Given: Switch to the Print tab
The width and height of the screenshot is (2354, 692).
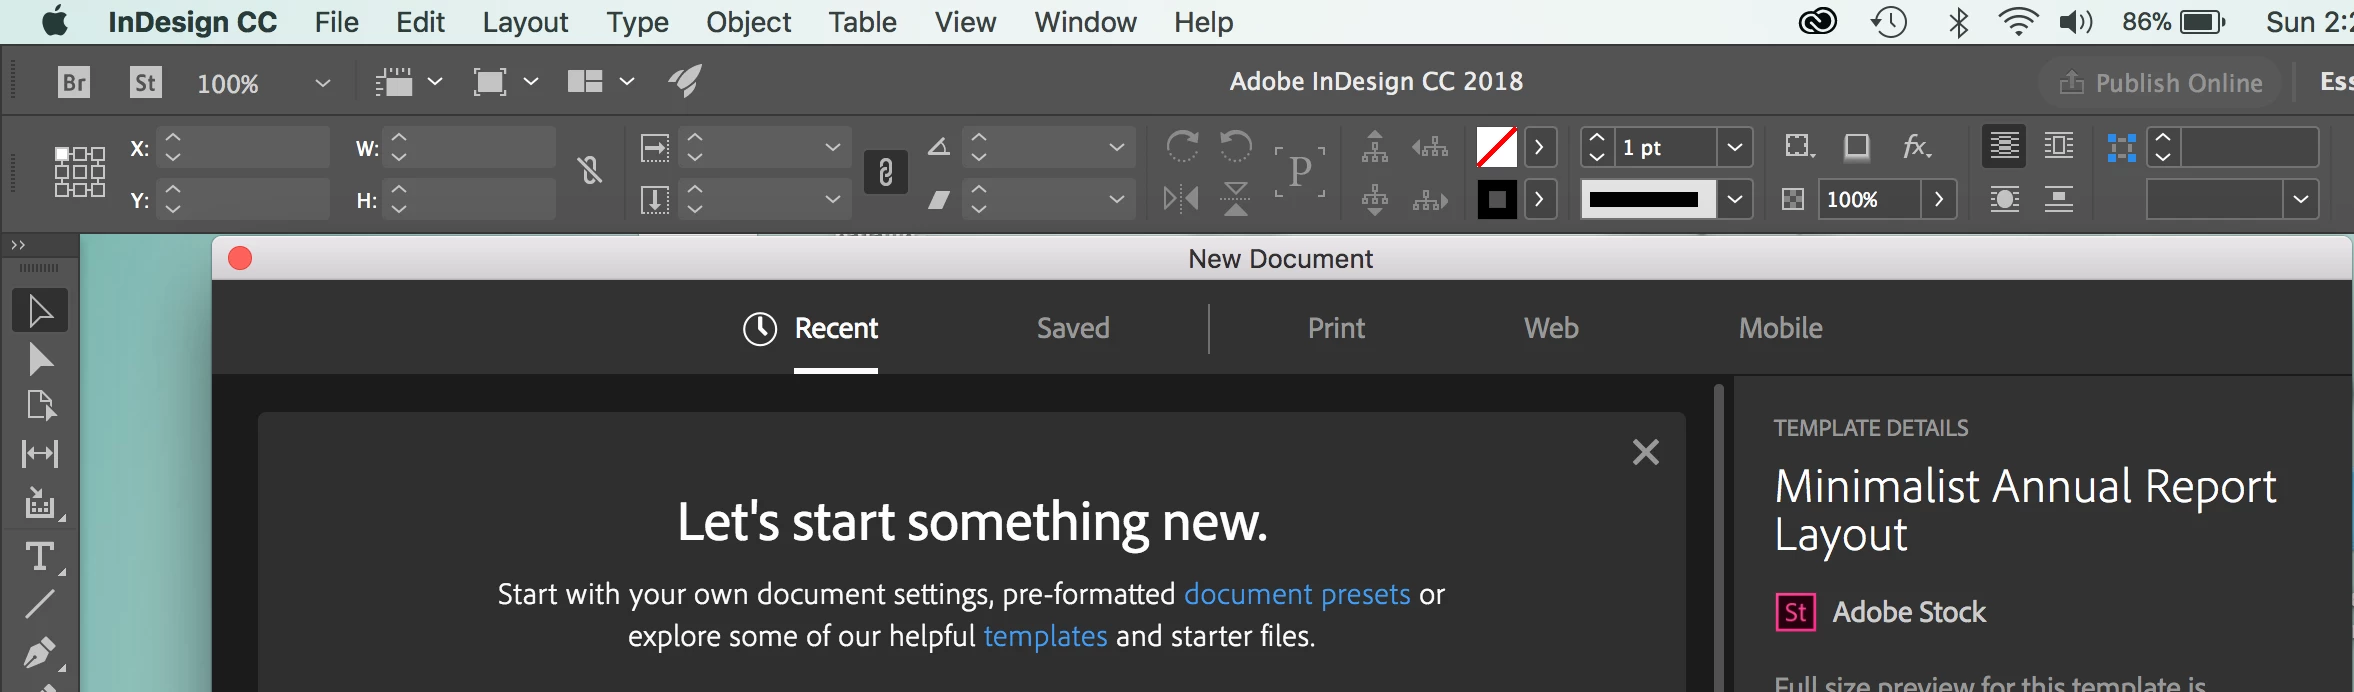Looking at the screenshot, I should pos(1336,328).
